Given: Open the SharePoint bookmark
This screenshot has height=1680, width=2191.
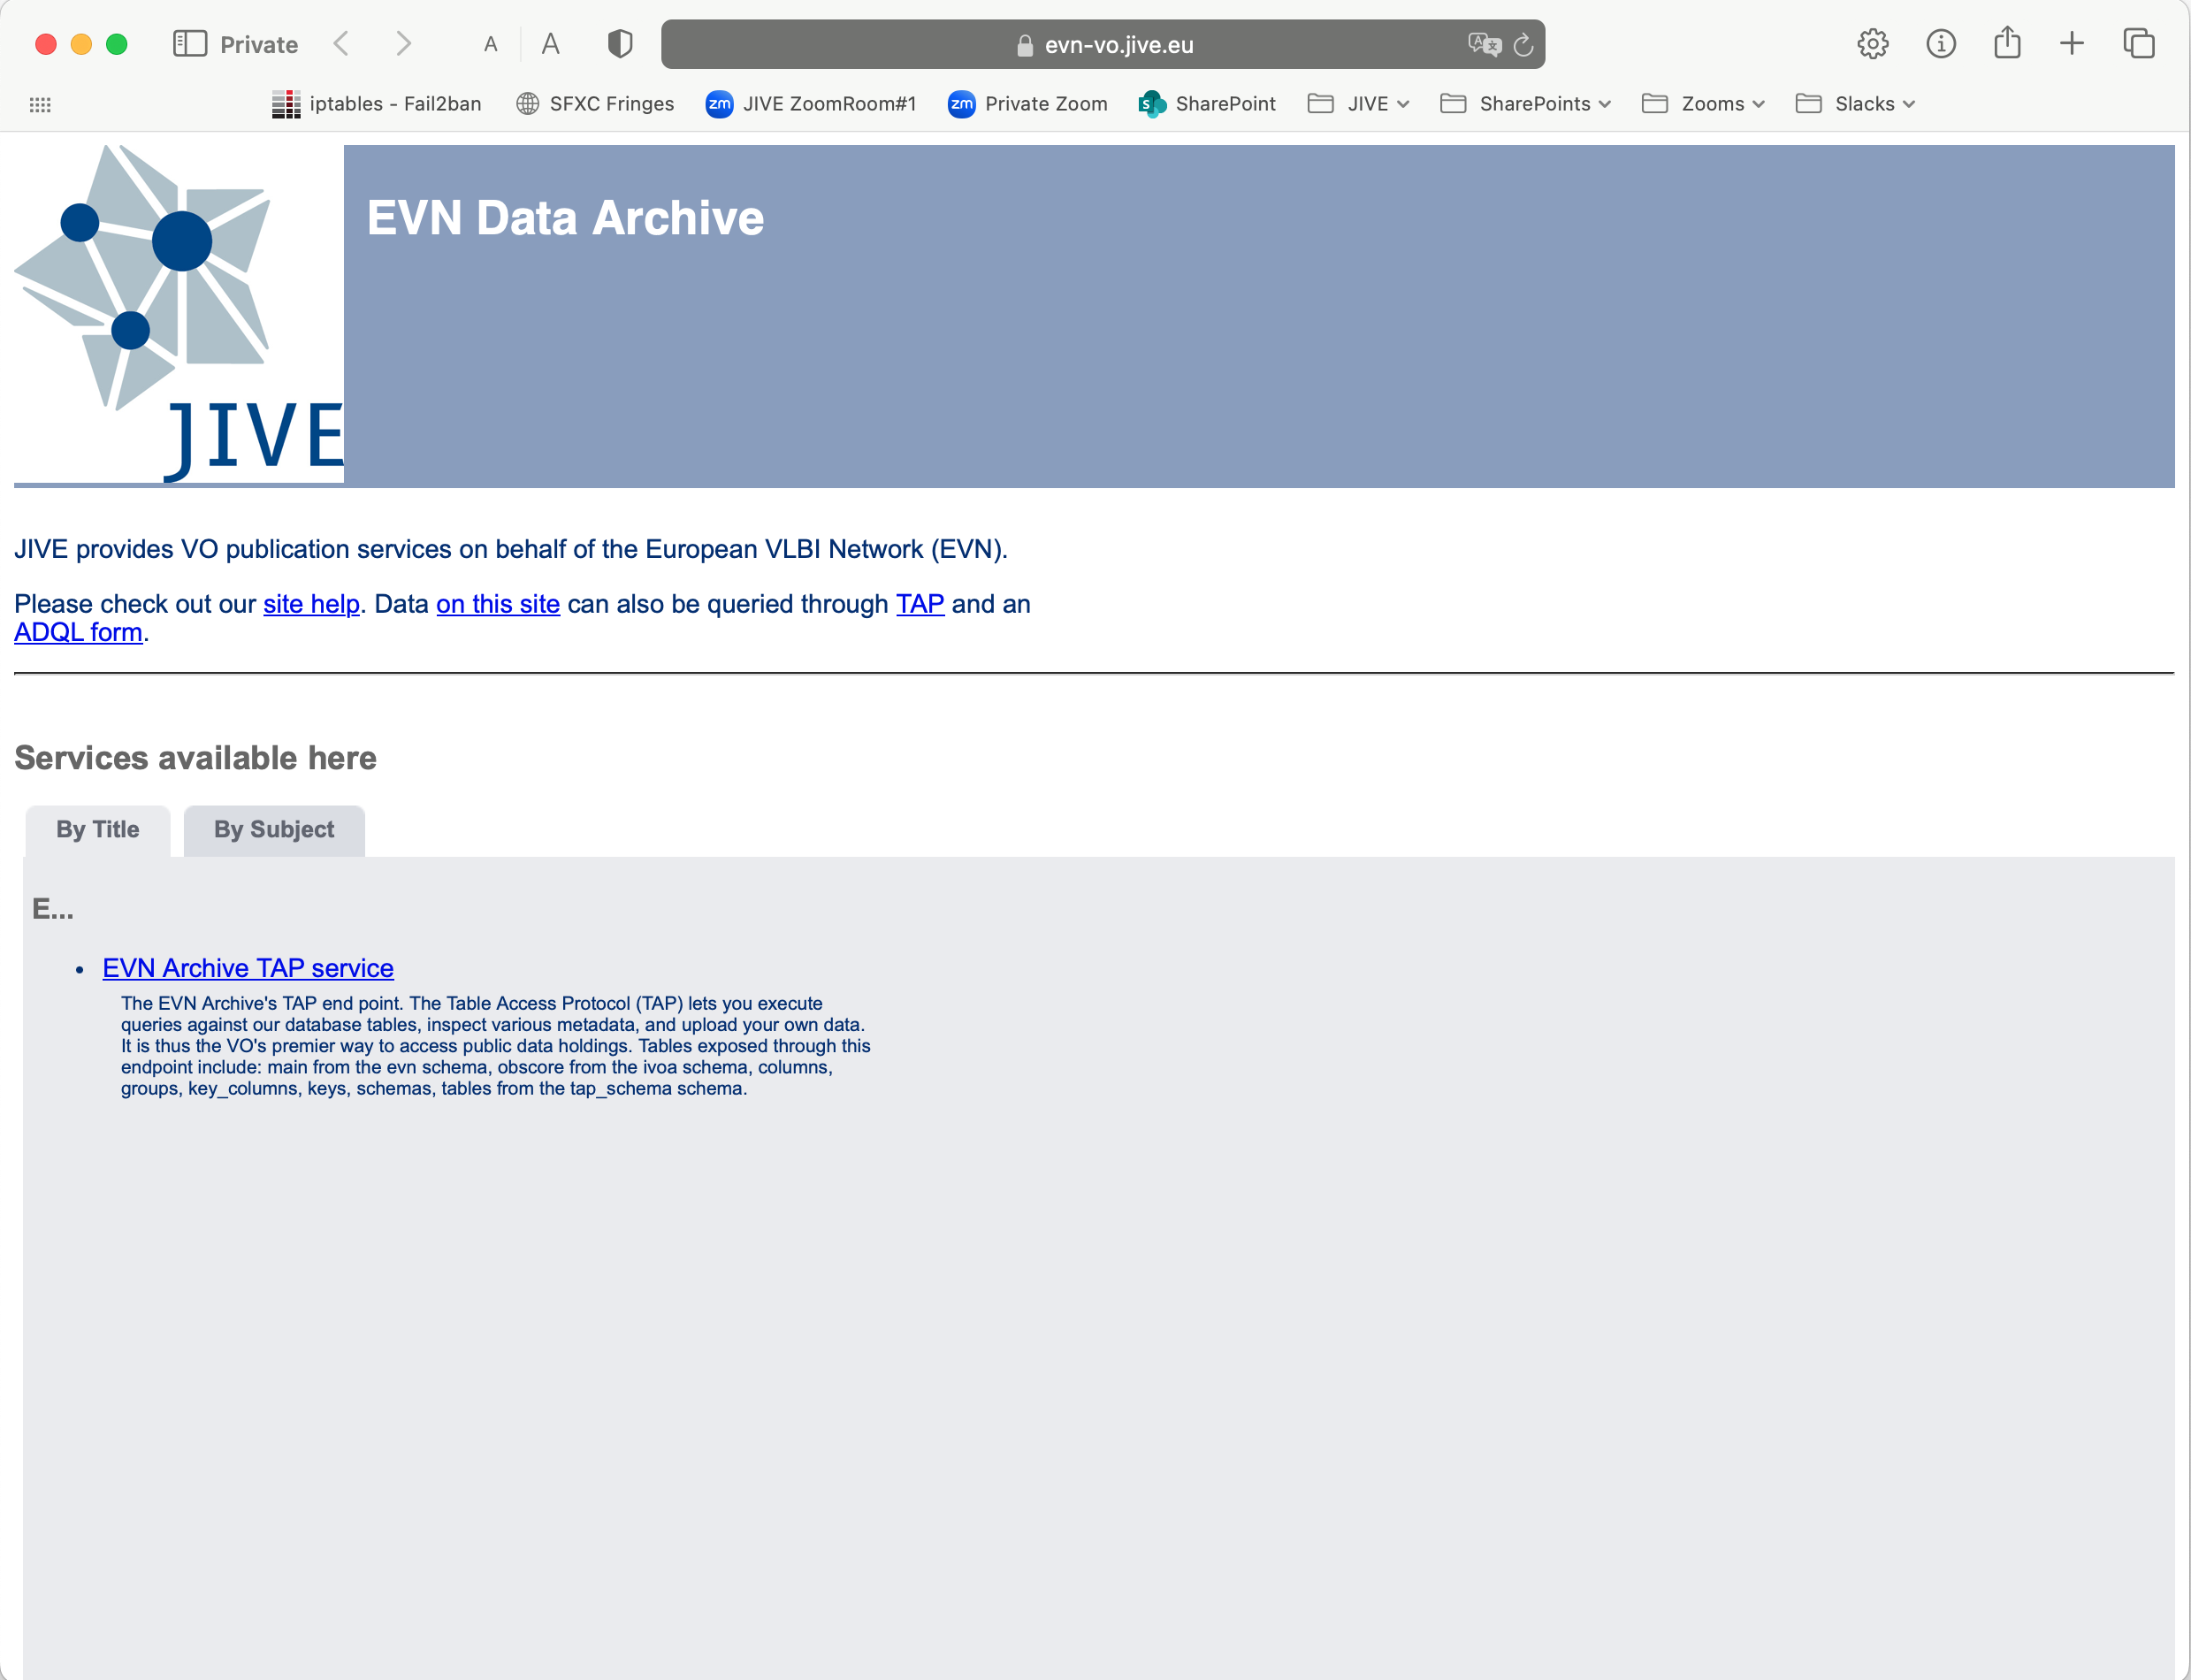Looking at the screenshot, I should pos(1206,104).
